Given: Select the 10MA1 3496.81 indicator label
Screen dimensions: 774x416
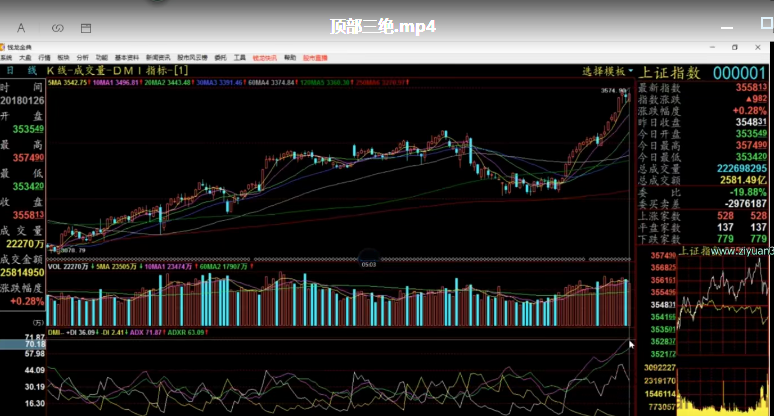Looking at the screenshot, I should tap(115, 82).
